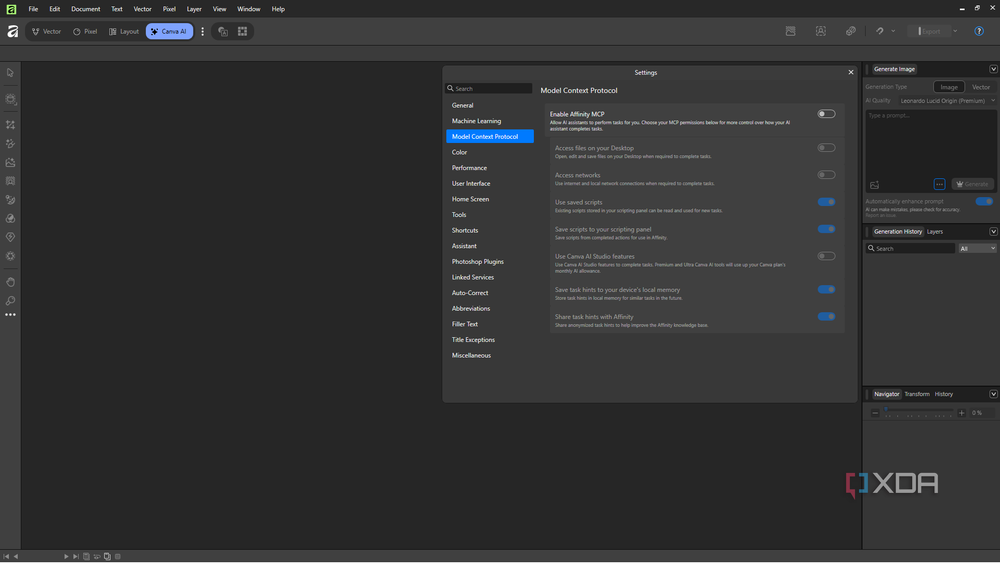Toggle Automatically enhance prompt switch
Screen dimensions: 1000x563
point(984,201)
